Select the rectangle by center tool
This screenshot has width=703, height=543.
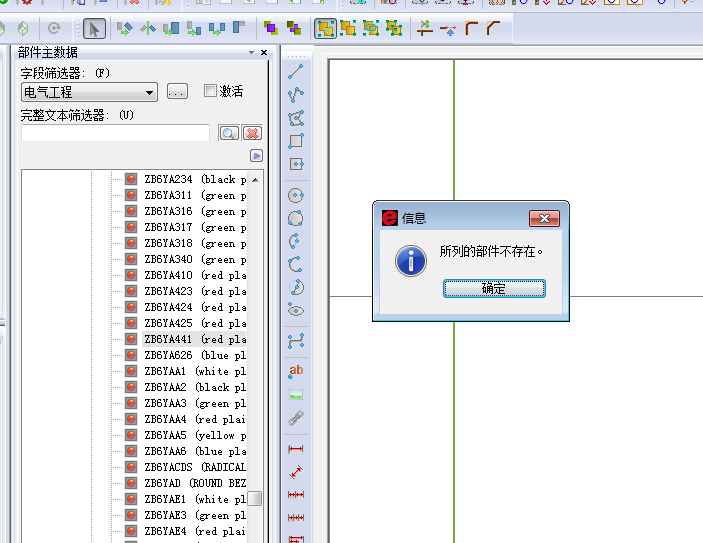[x=296, y=164]
